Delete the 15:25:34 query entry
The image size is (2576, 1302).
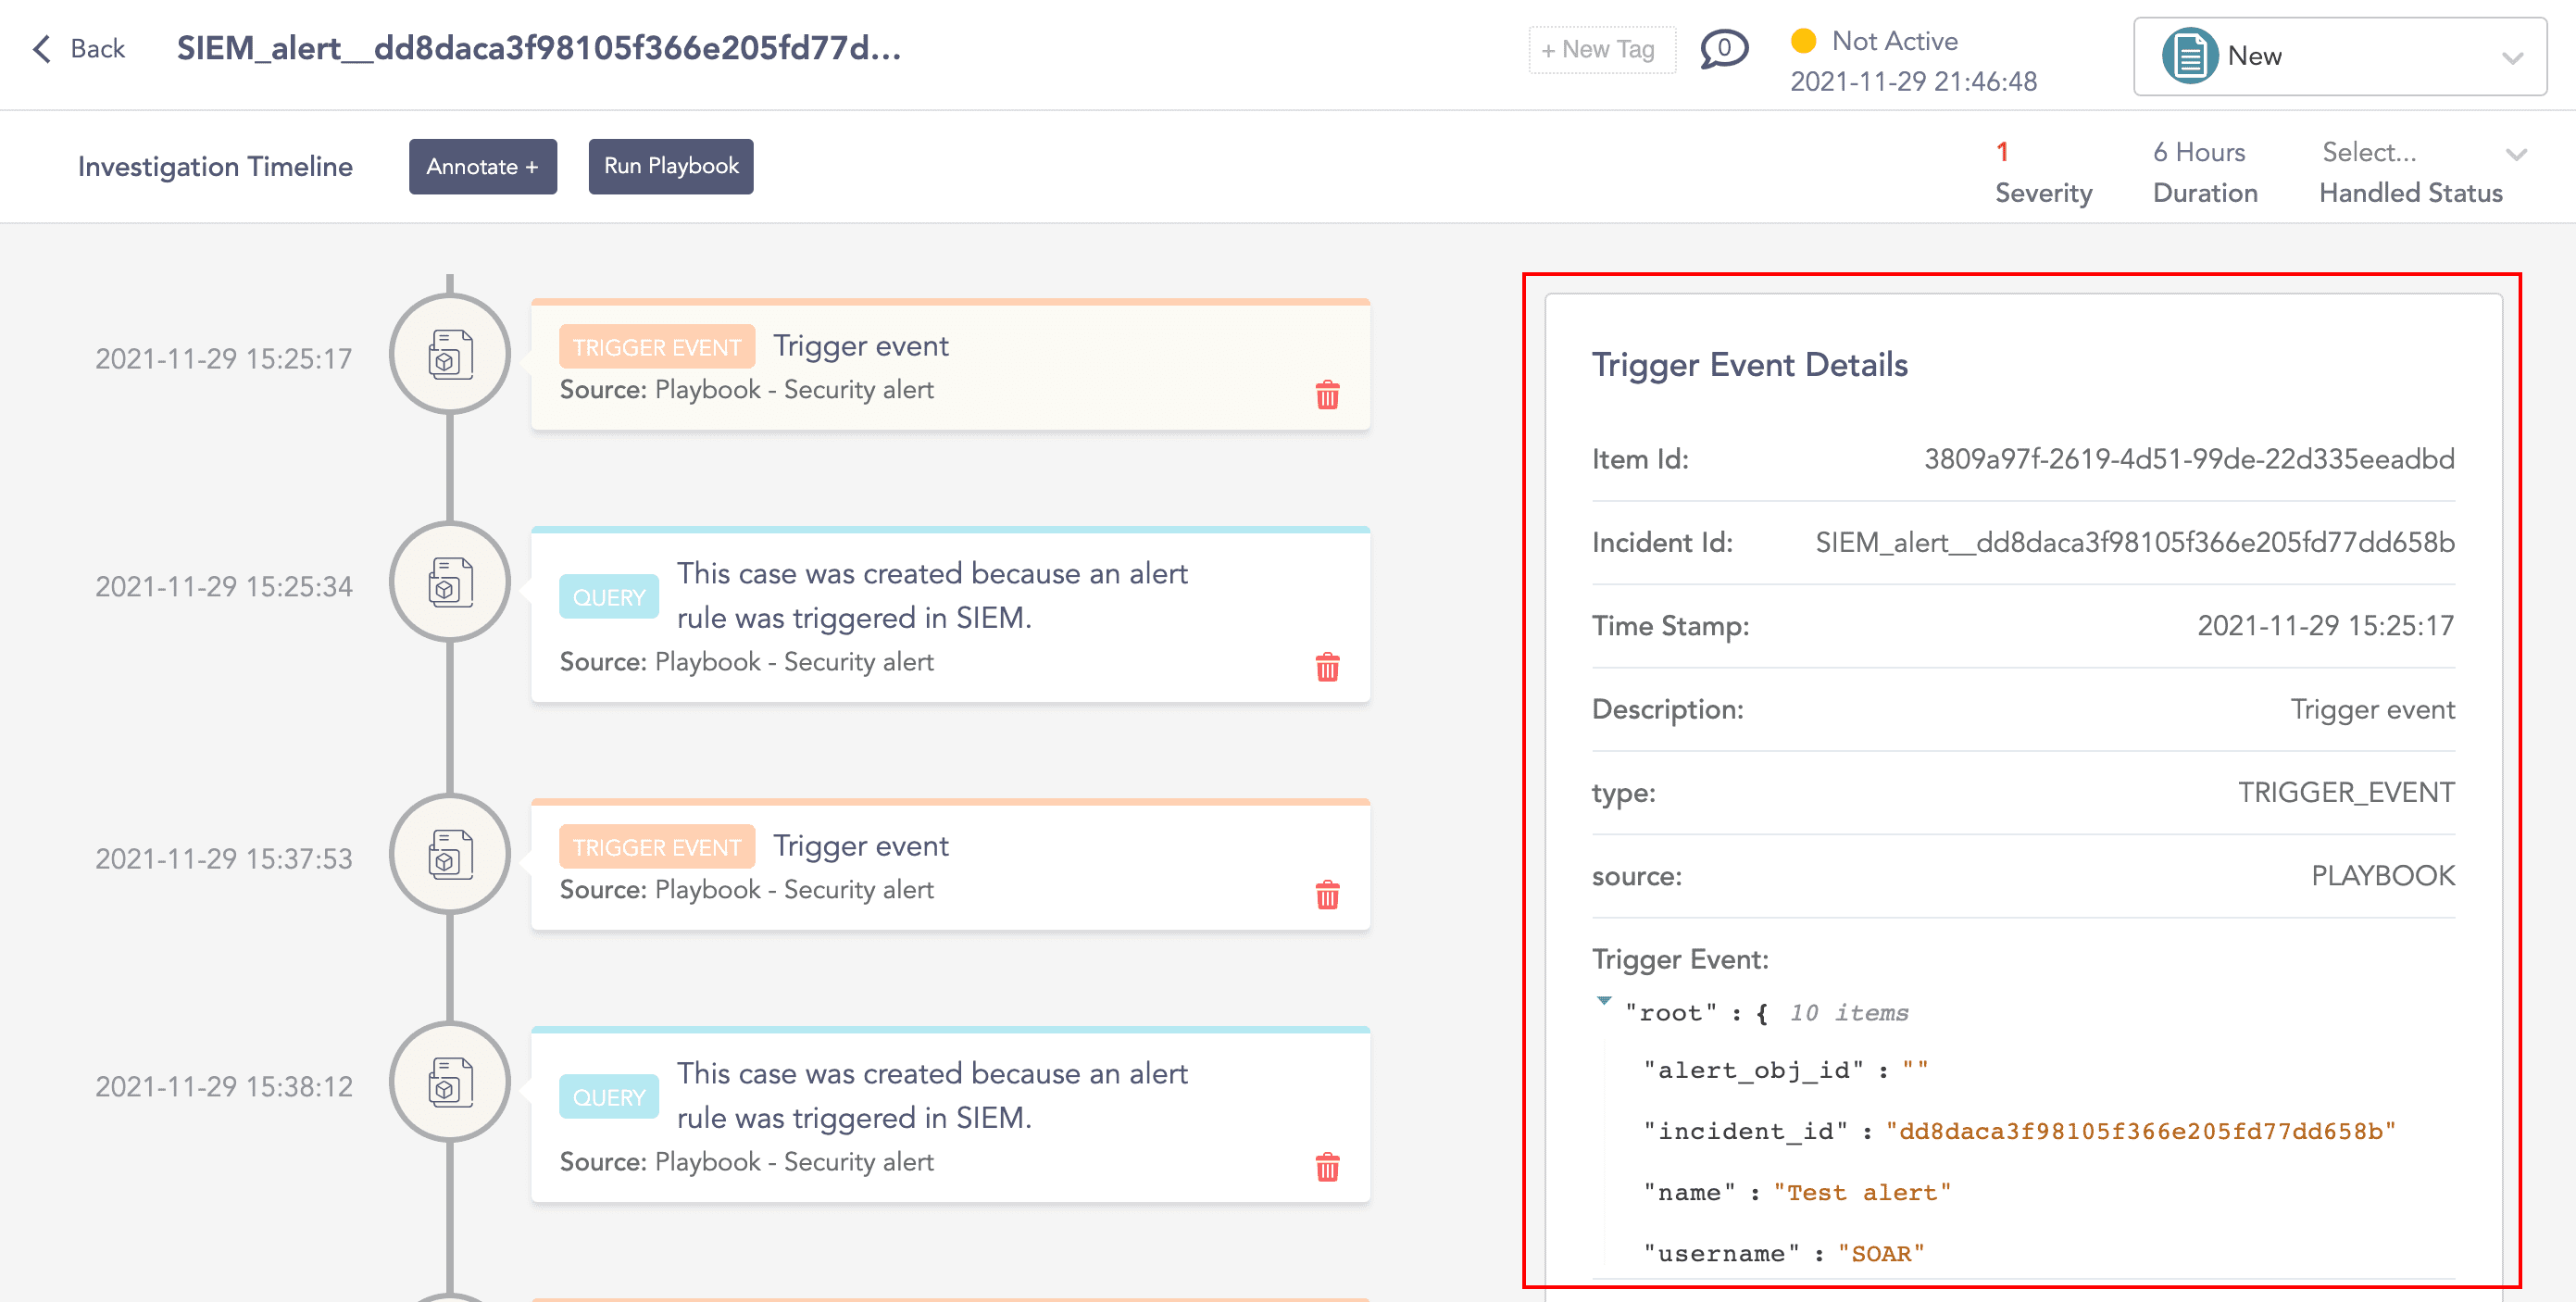[x=1327, y=667]
